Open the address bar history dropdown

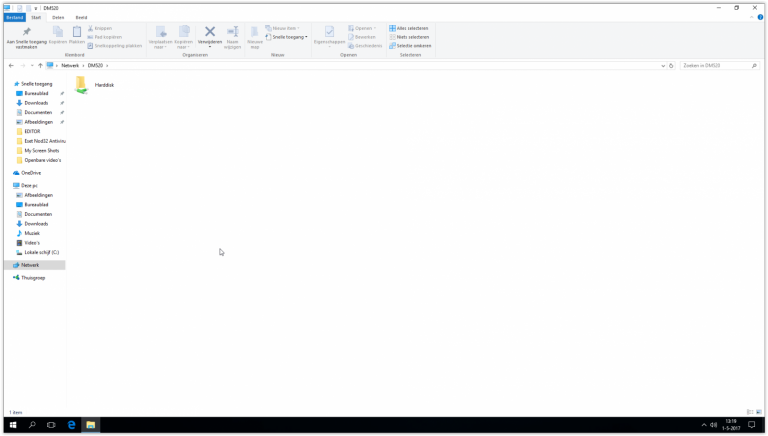coord(662,65)
